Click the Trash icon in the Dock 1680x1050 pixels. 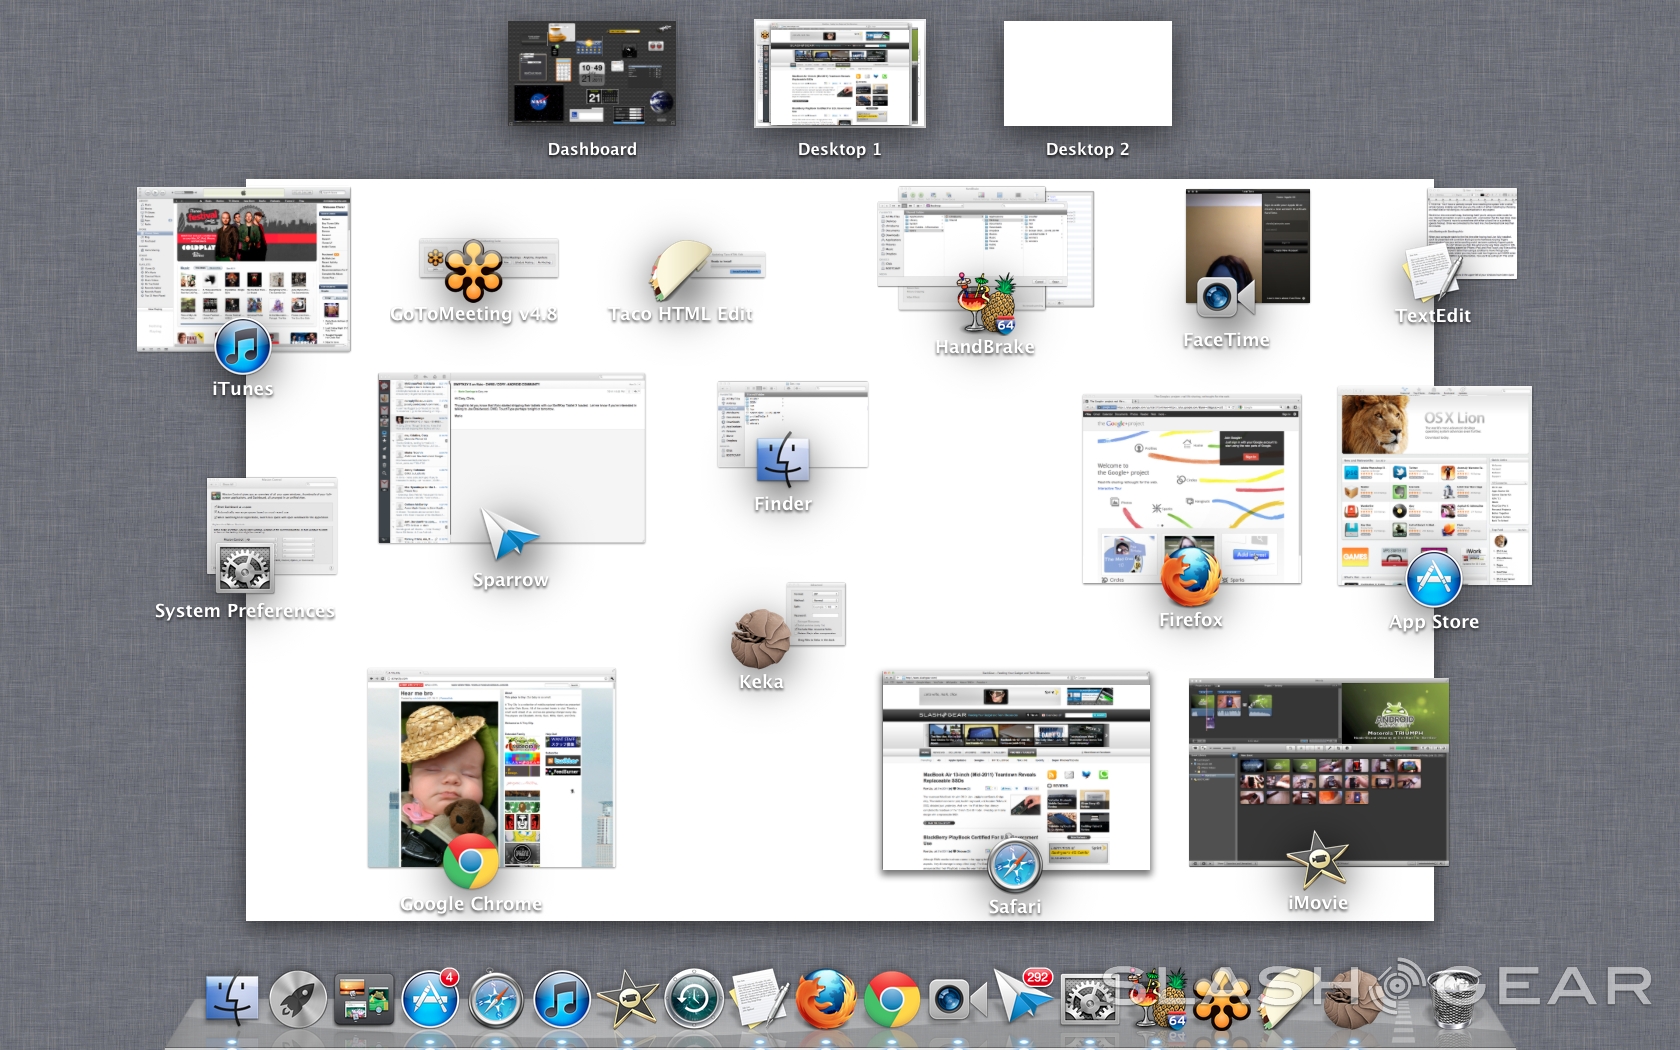(x=1454, y=1000)
